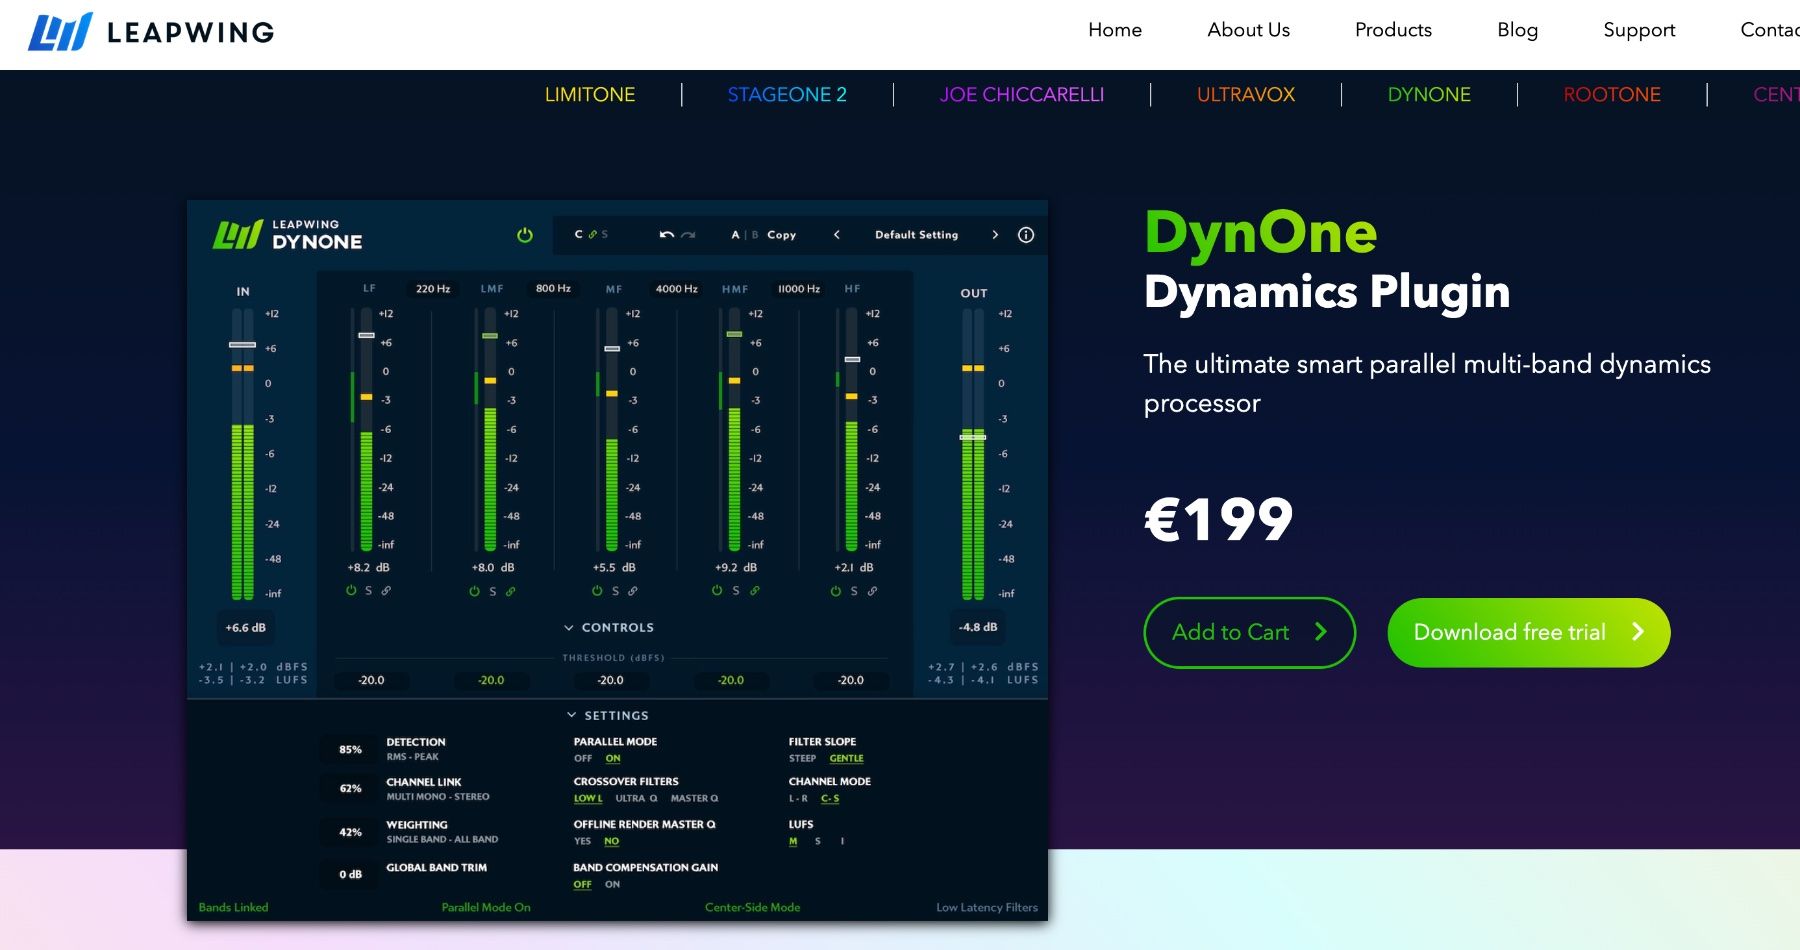Toggle the DynOne main power bypass icon
The image size is (1800, 950).
point(525,235)
